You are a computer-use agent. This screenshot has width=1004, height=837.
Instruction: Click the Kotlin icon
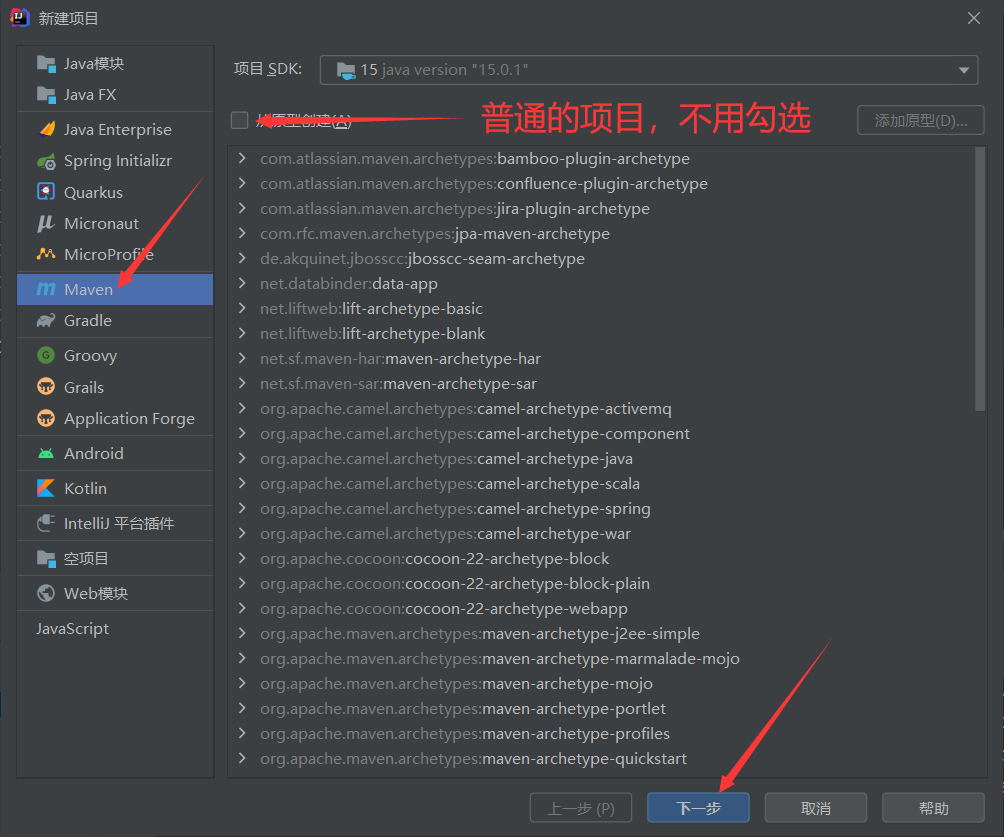(x=46, y=488)
